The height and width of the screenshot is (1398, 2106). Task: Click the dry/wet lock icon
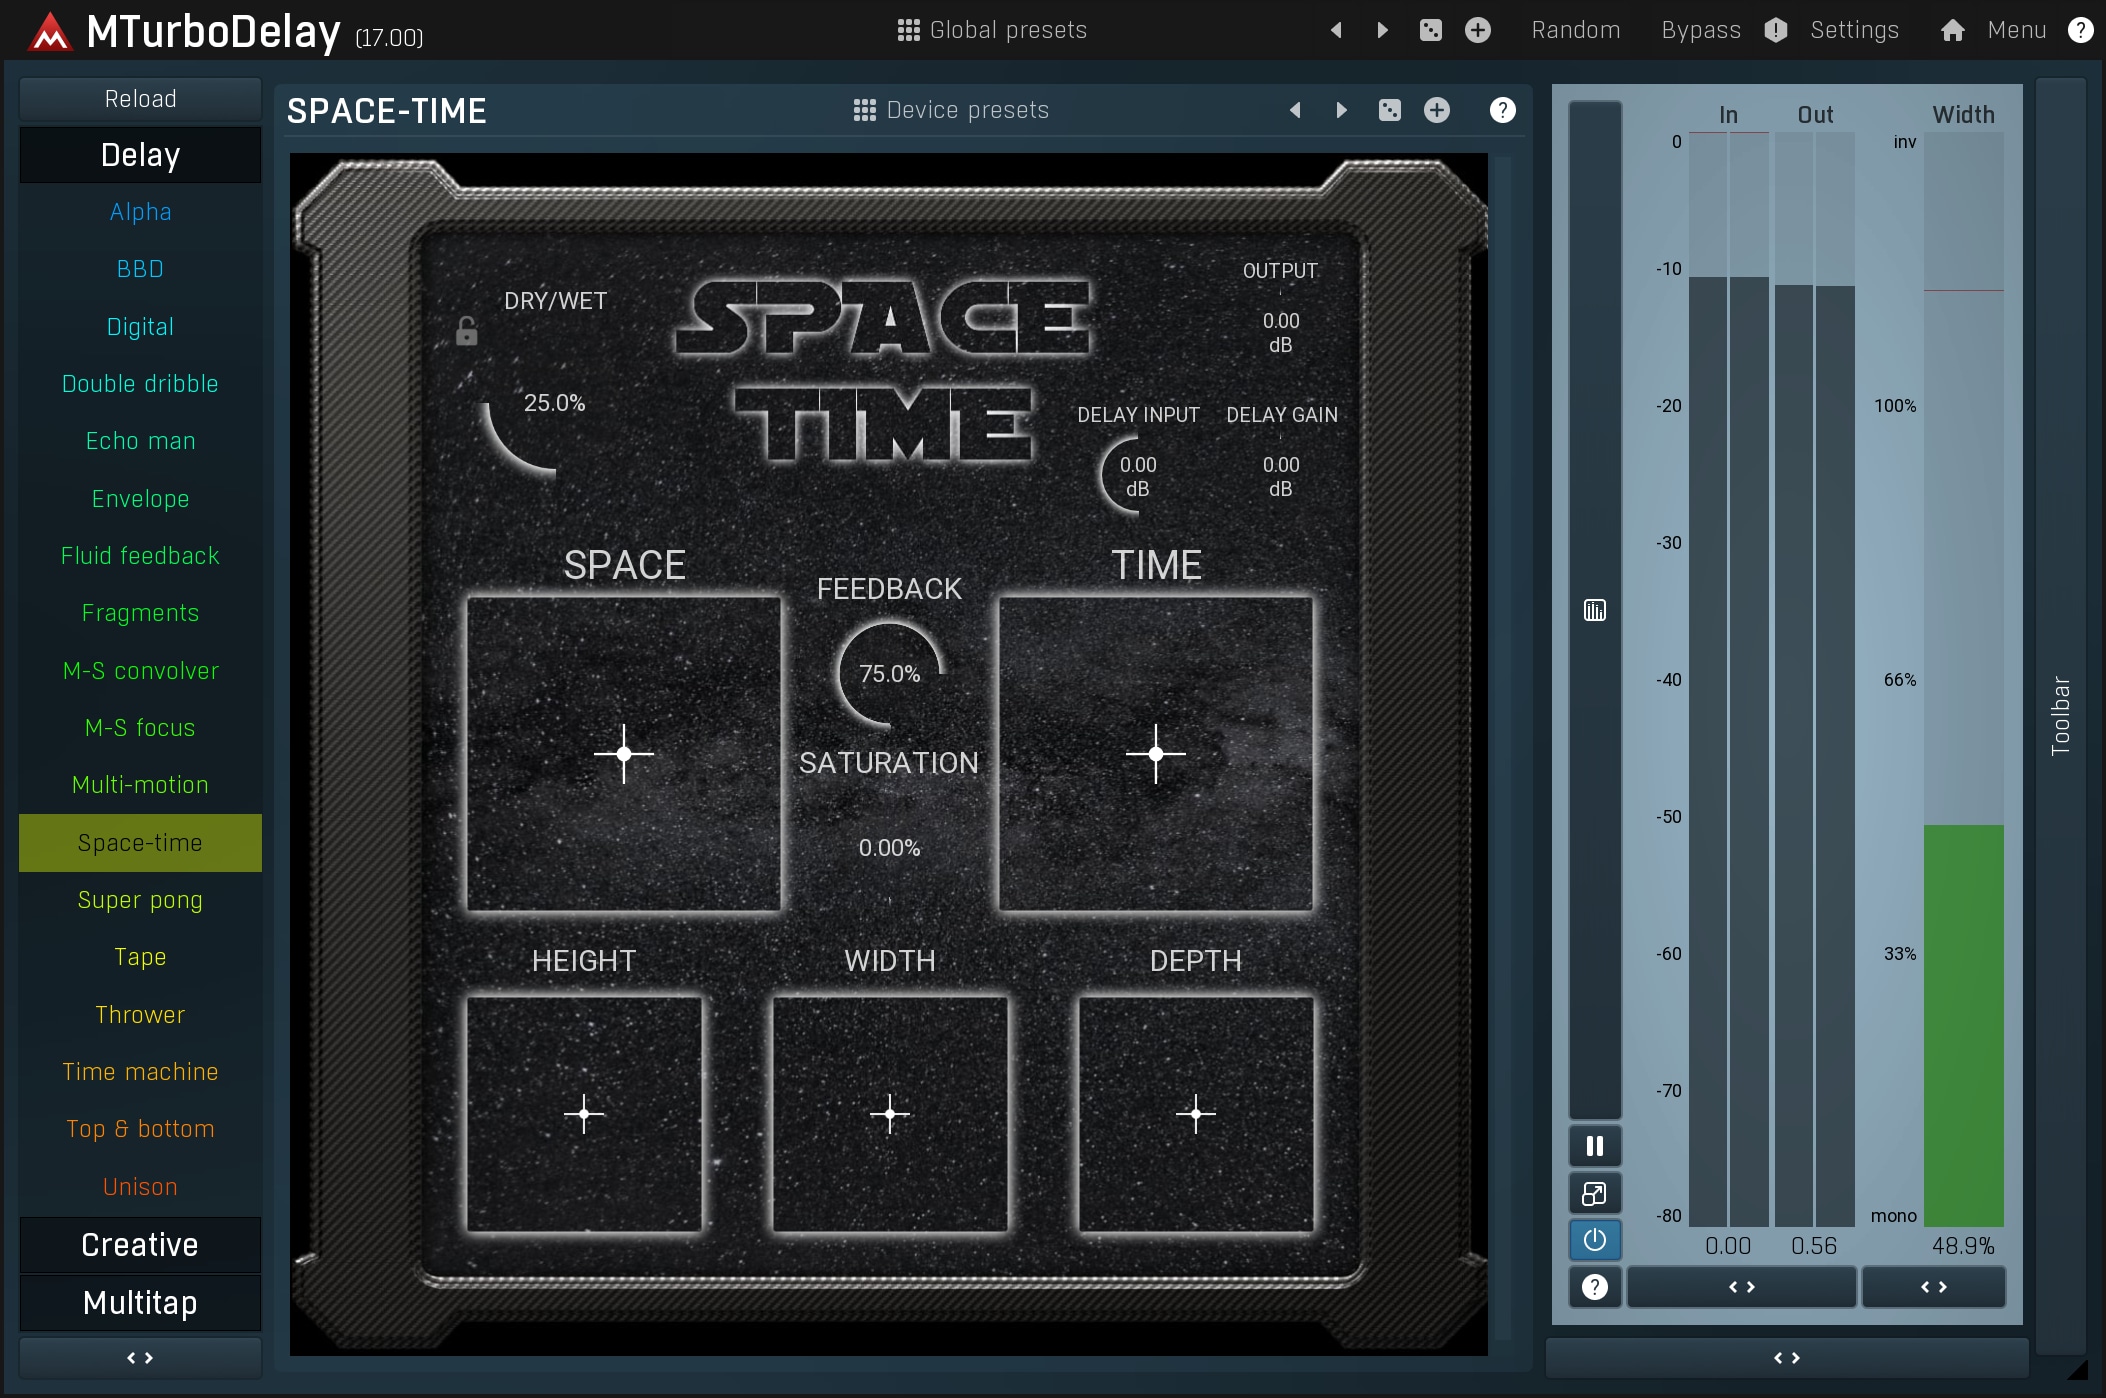pyautogui.click(x=466, y=331)
